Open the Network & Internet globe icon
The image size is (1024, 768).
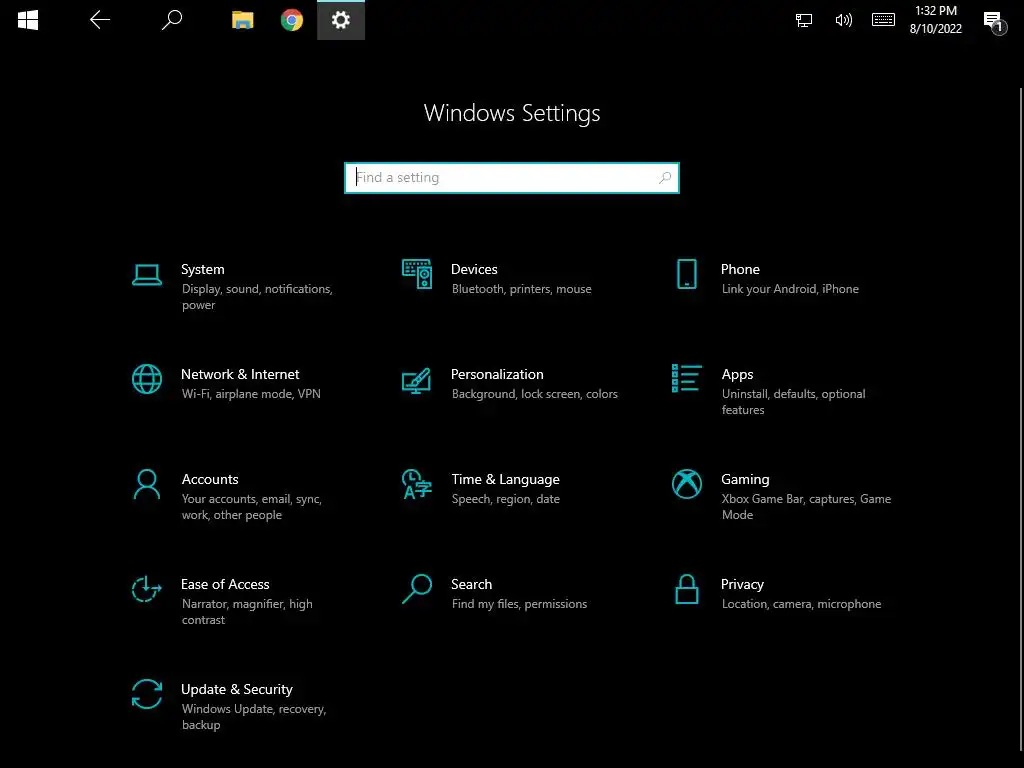(147, 379)
